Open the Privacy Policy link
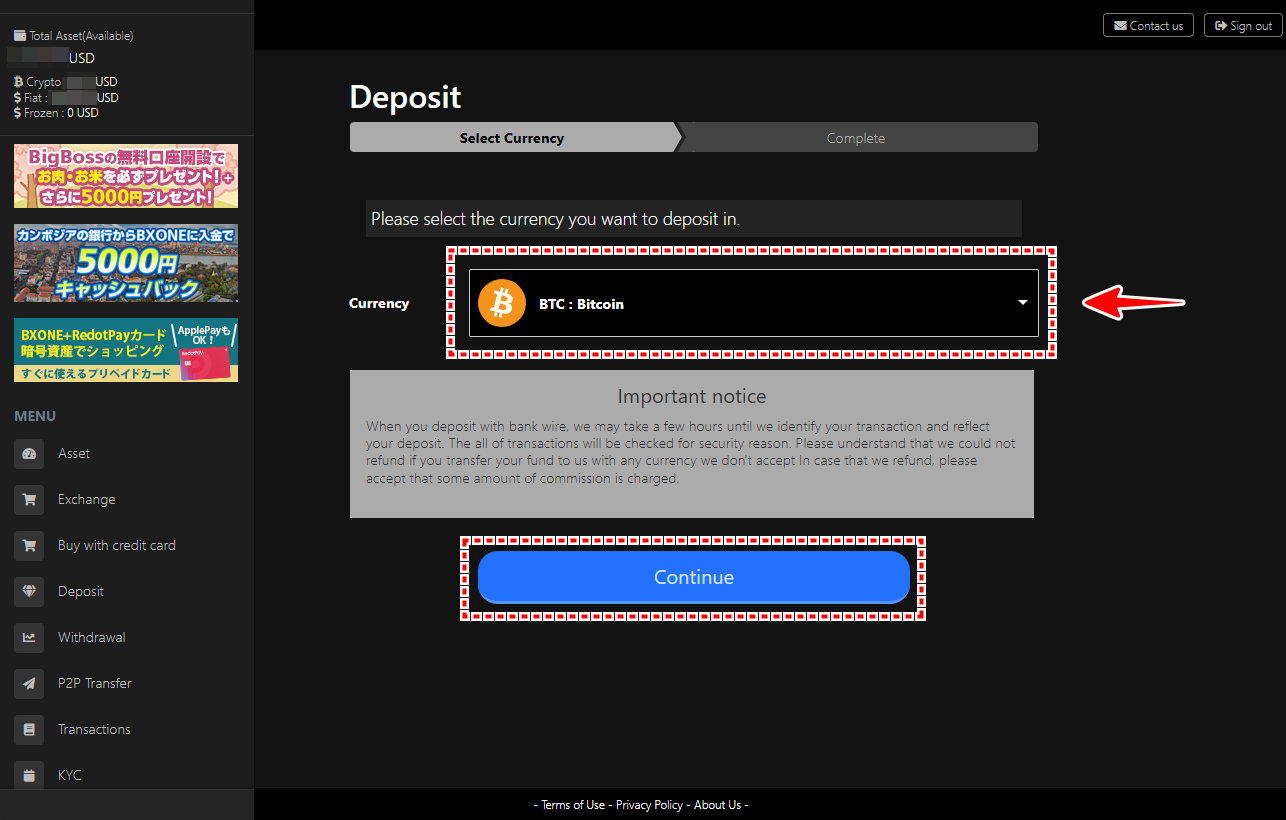This screenshot has width=1286, height=820. [x=649, y=805]
